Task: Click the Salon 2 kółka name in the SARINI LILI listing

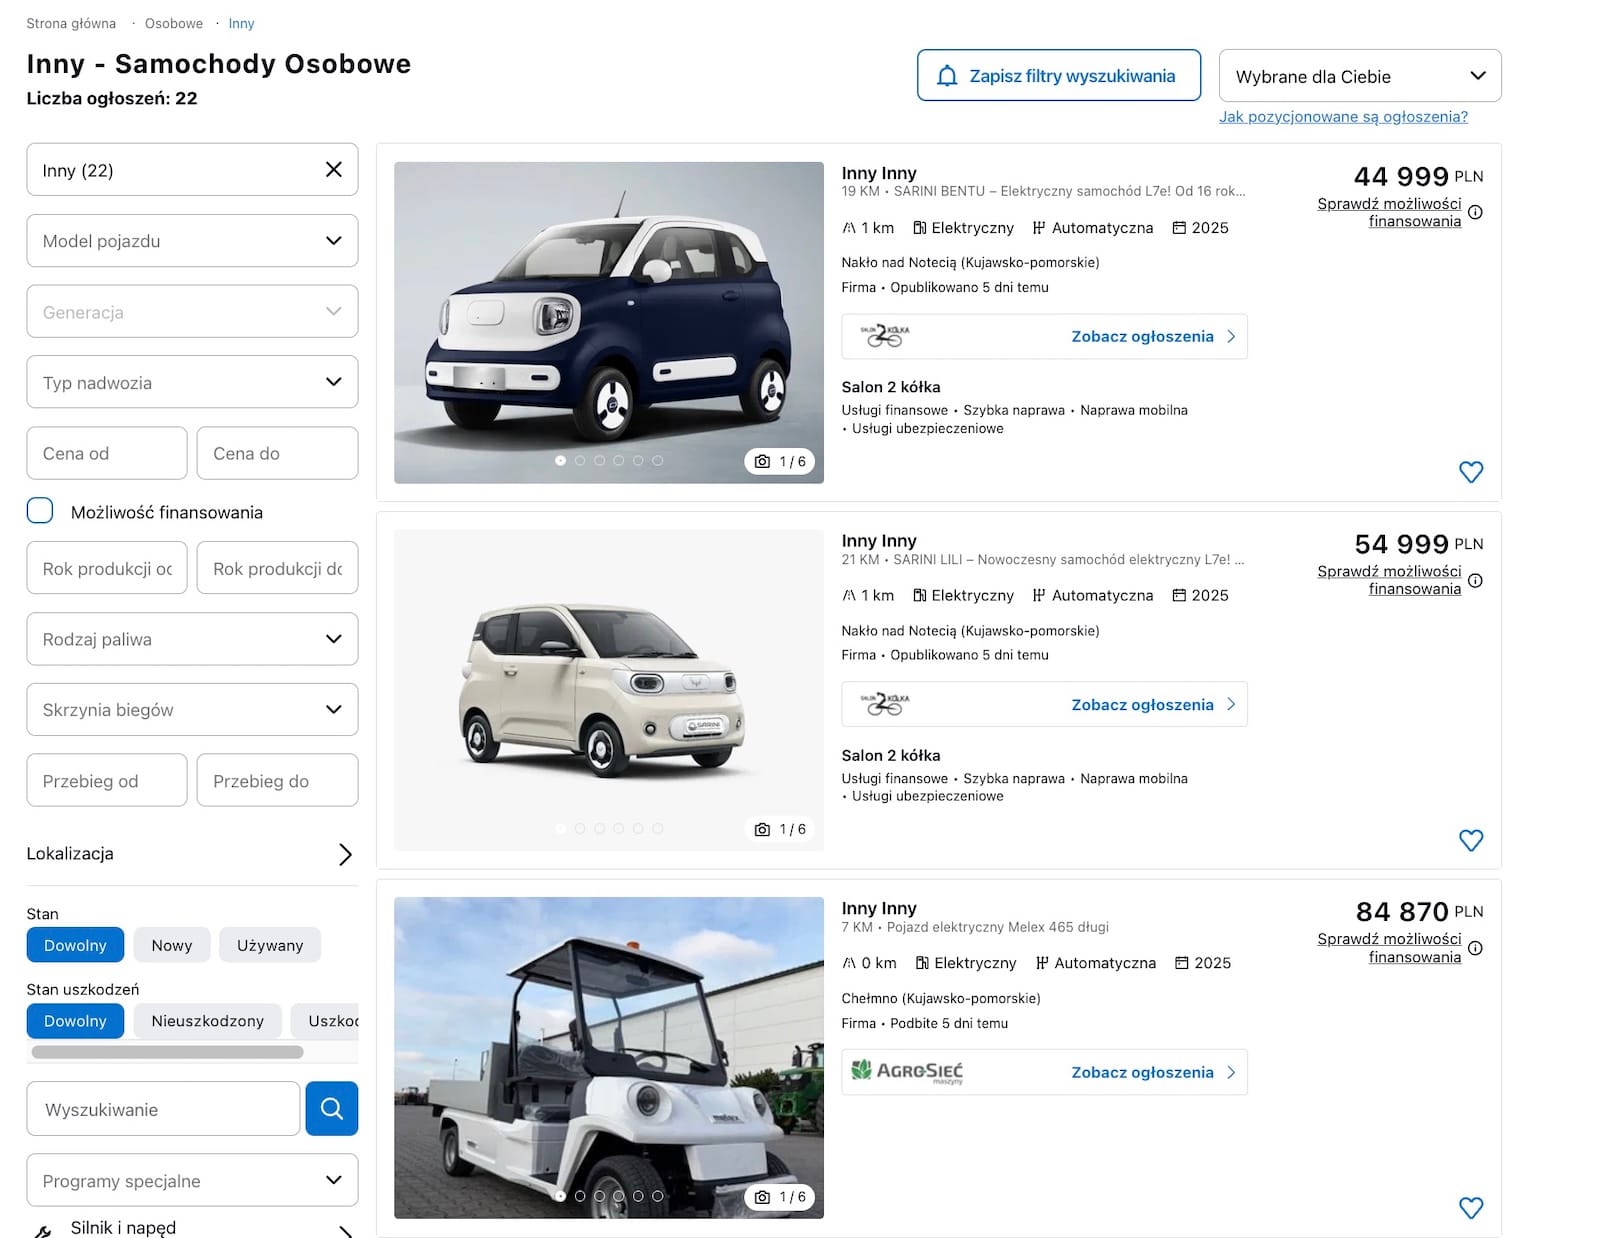Action: 891,755
